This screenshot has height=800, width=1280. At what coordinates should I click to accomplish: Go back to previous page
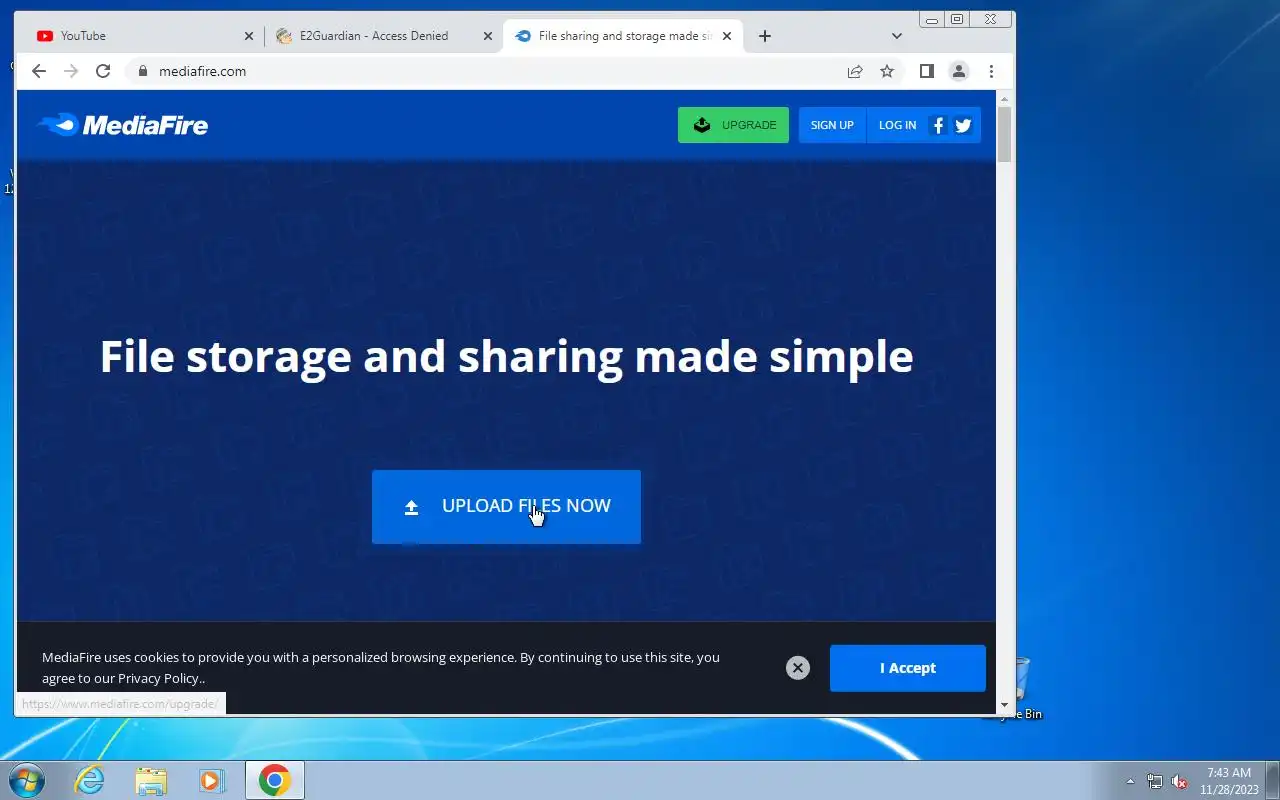click(39, 71)
